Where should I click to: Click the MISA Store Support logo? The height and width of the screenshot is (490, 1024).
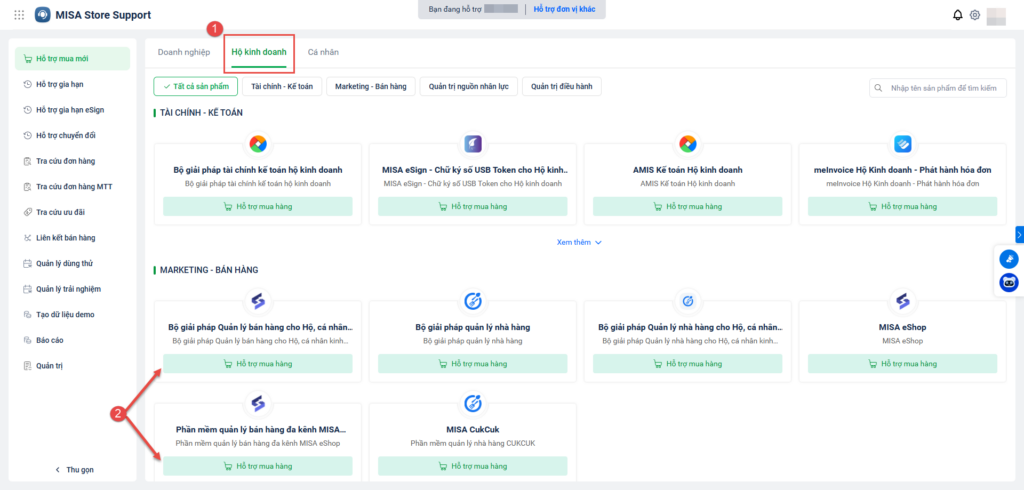point(43,14)
